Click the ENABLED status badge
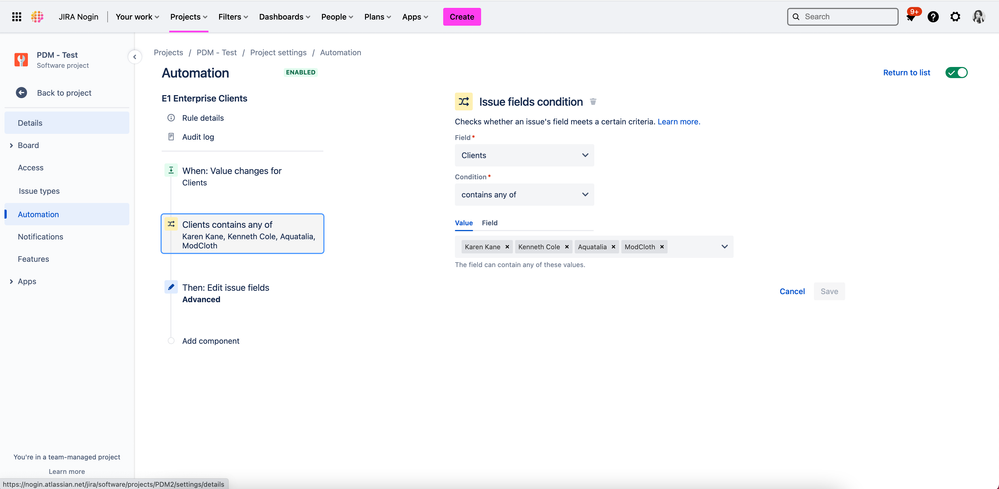Viewport: 999px width, 489px height. pos(301,73)
